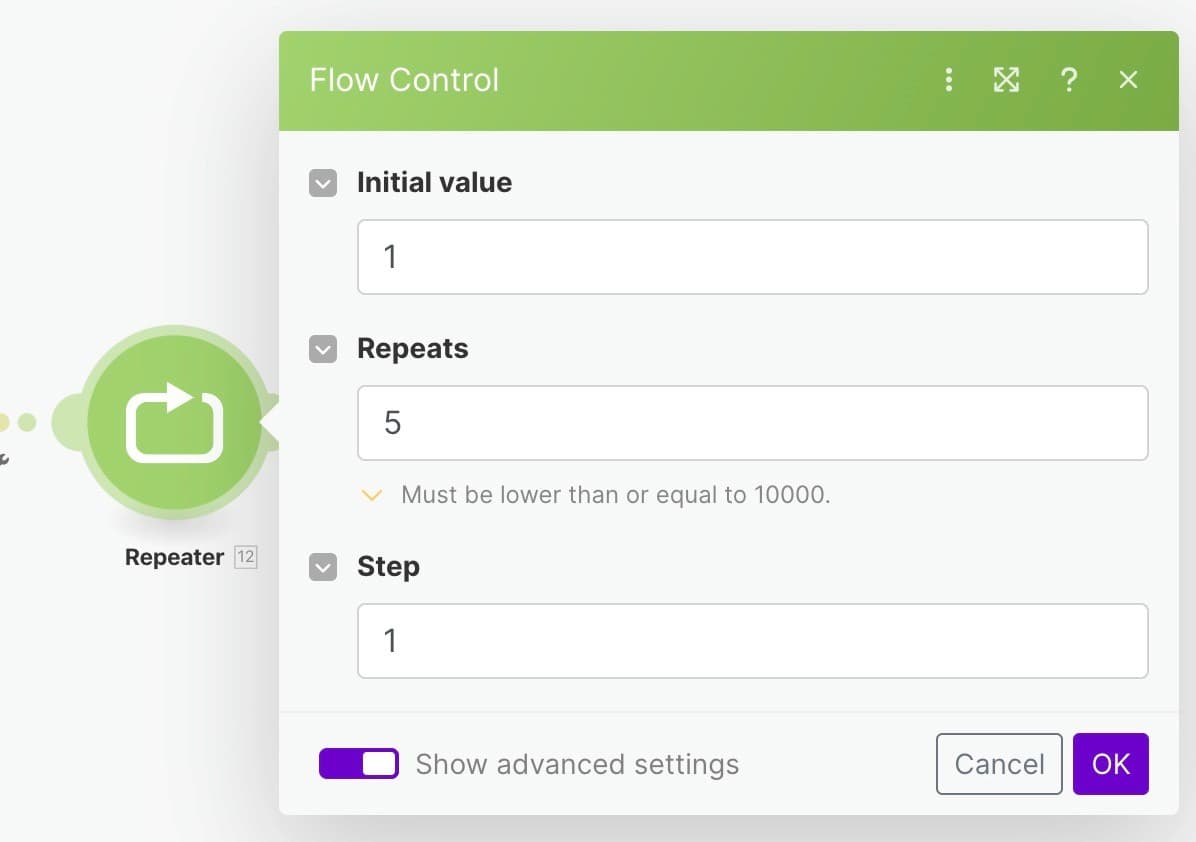Select the green Repeater module icon
Viewport: 1196px width, 842px height.
[x=175, y=423]
